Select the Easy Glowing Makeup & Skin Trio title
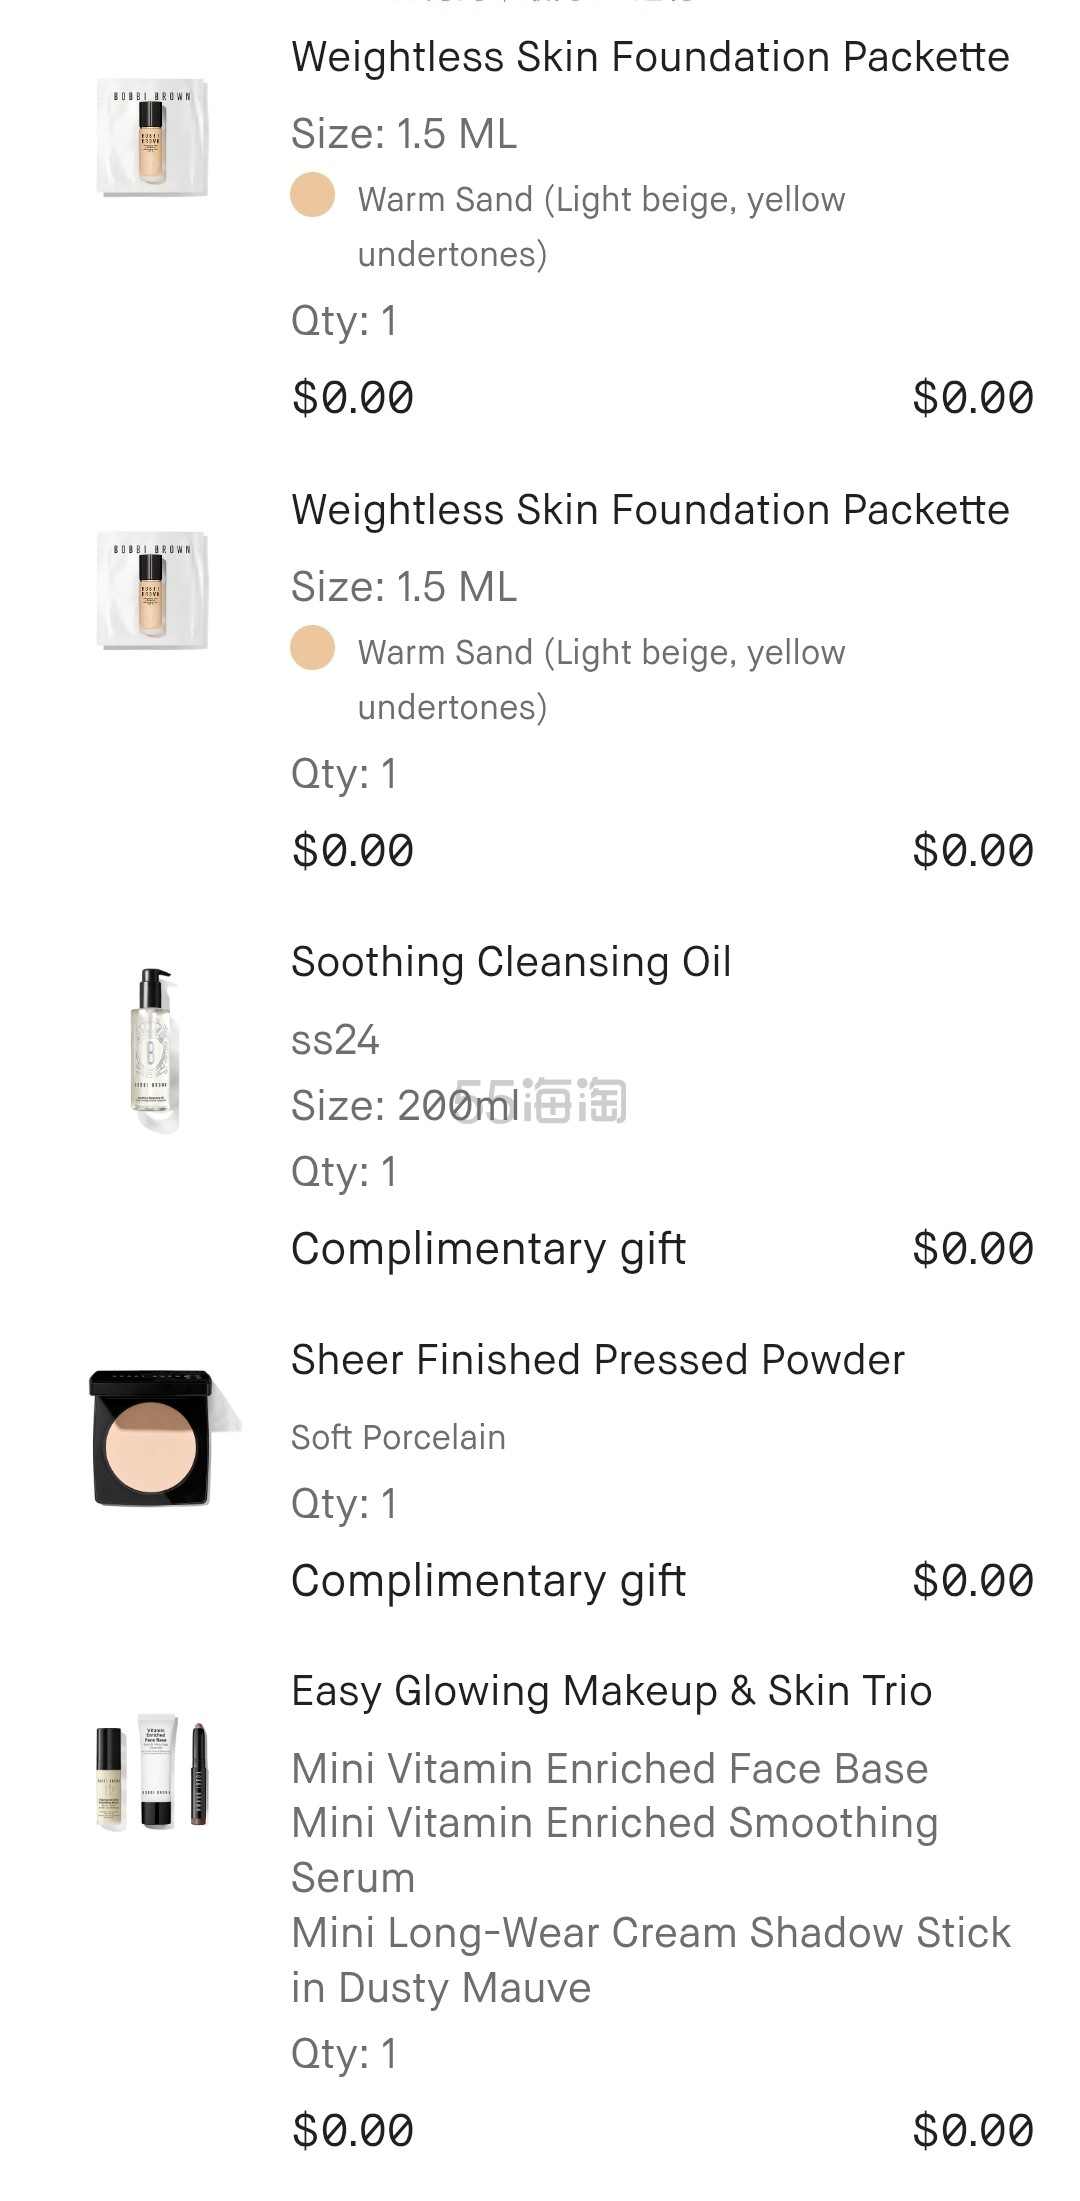 [611, 1692]
